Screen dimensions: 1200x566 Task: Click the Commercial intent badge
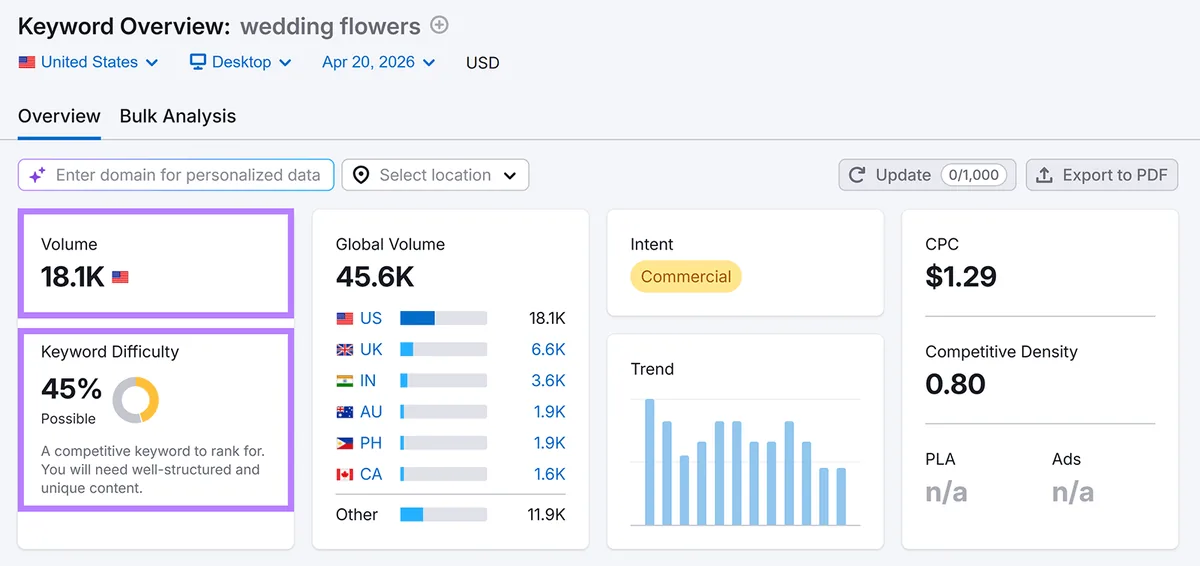coord(686,277)
